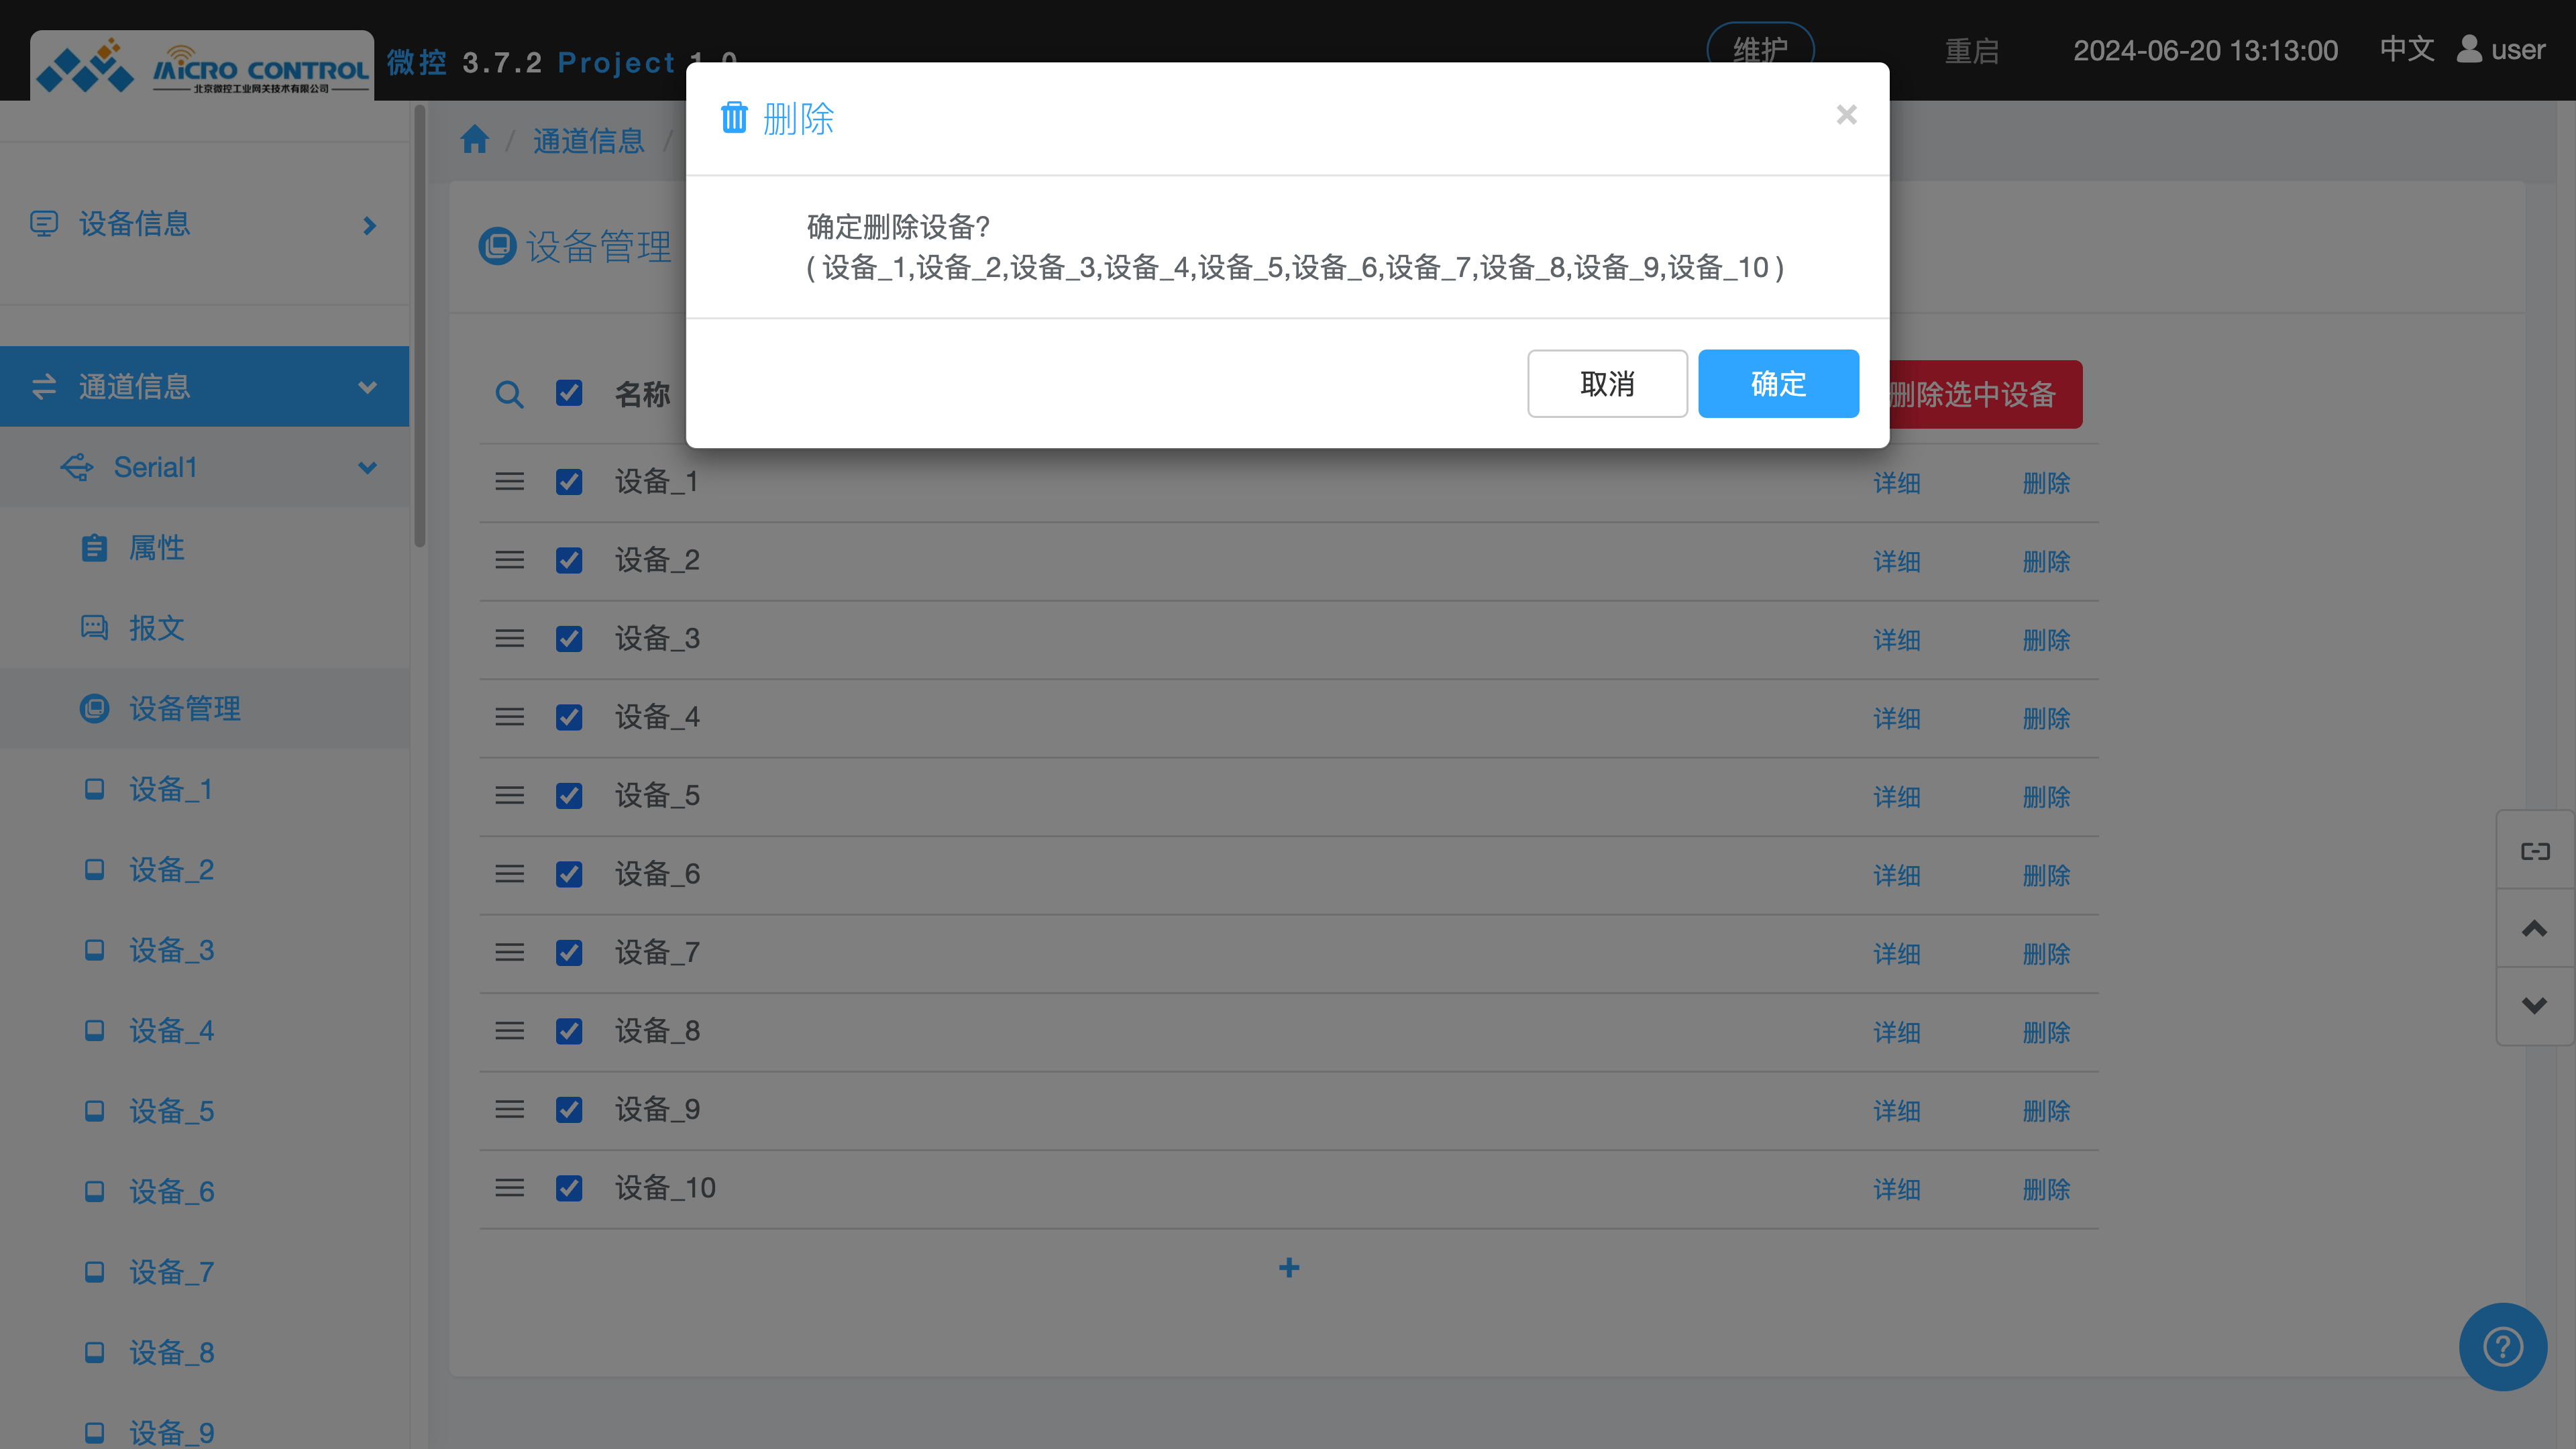The width and height of the screenshot is (2576, 1449).
Task: Click the blue plus icon to add a device
Action: coord(1289,1268)
